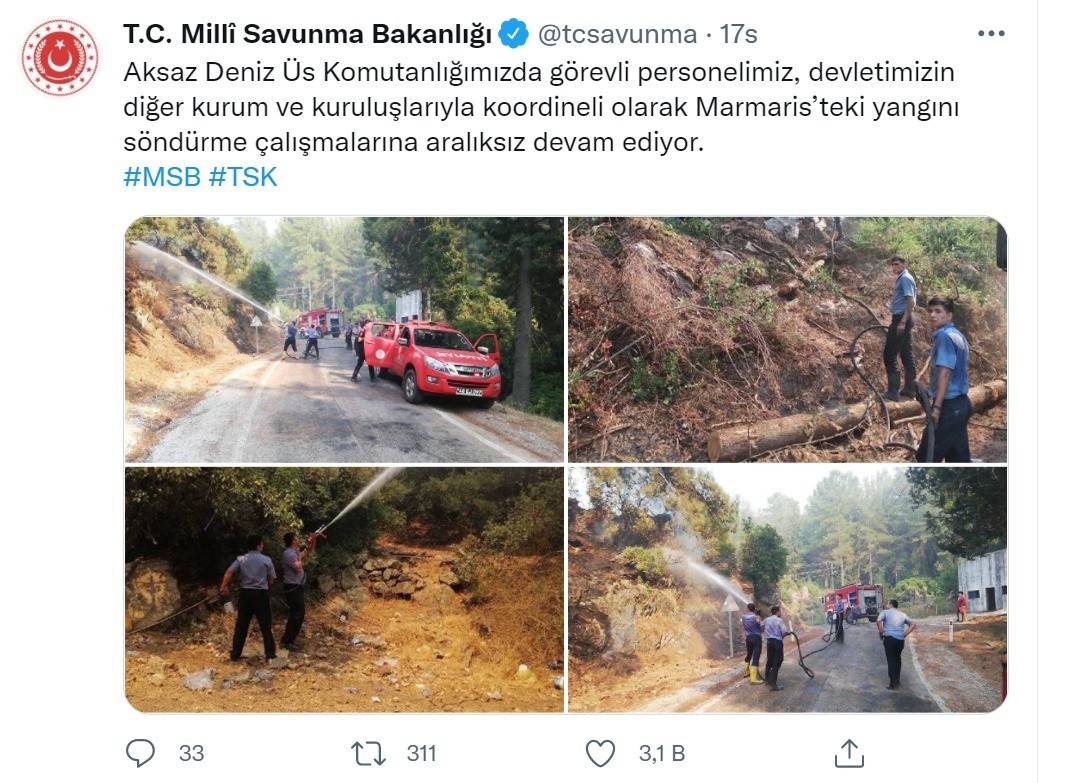The height and width of the screenshot is (783, 1071).
Task: Open T.C. Millî Savunma Bakanlığı profile name
Action: pyautogui.click(x=307, y=34)
